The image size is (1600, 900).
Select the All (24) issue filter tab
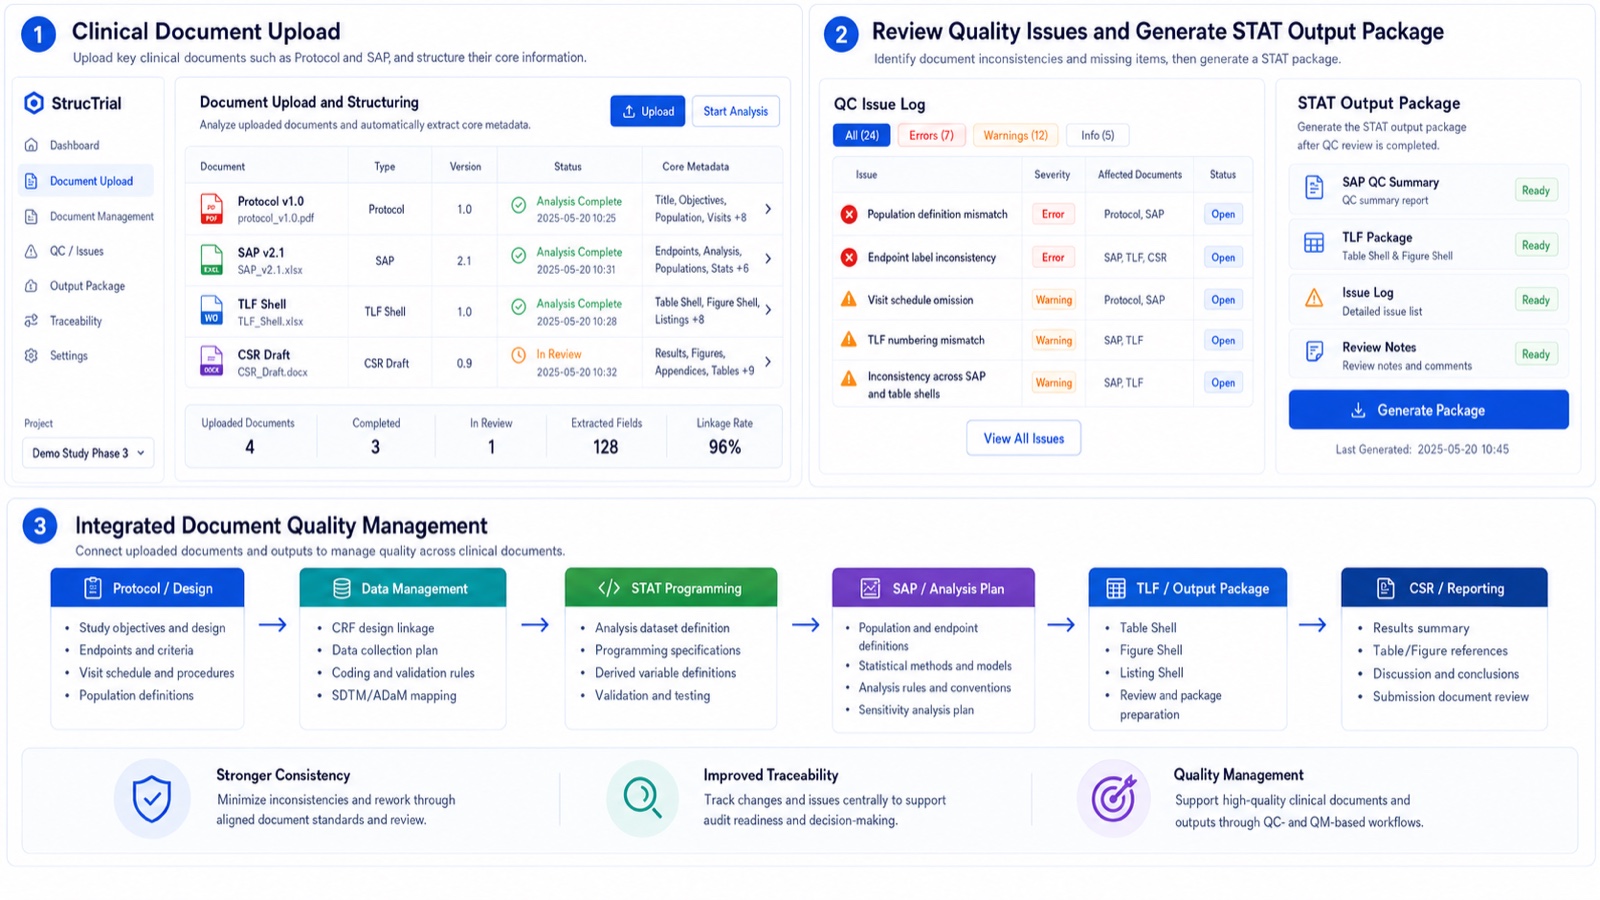(x=861, y=135)
